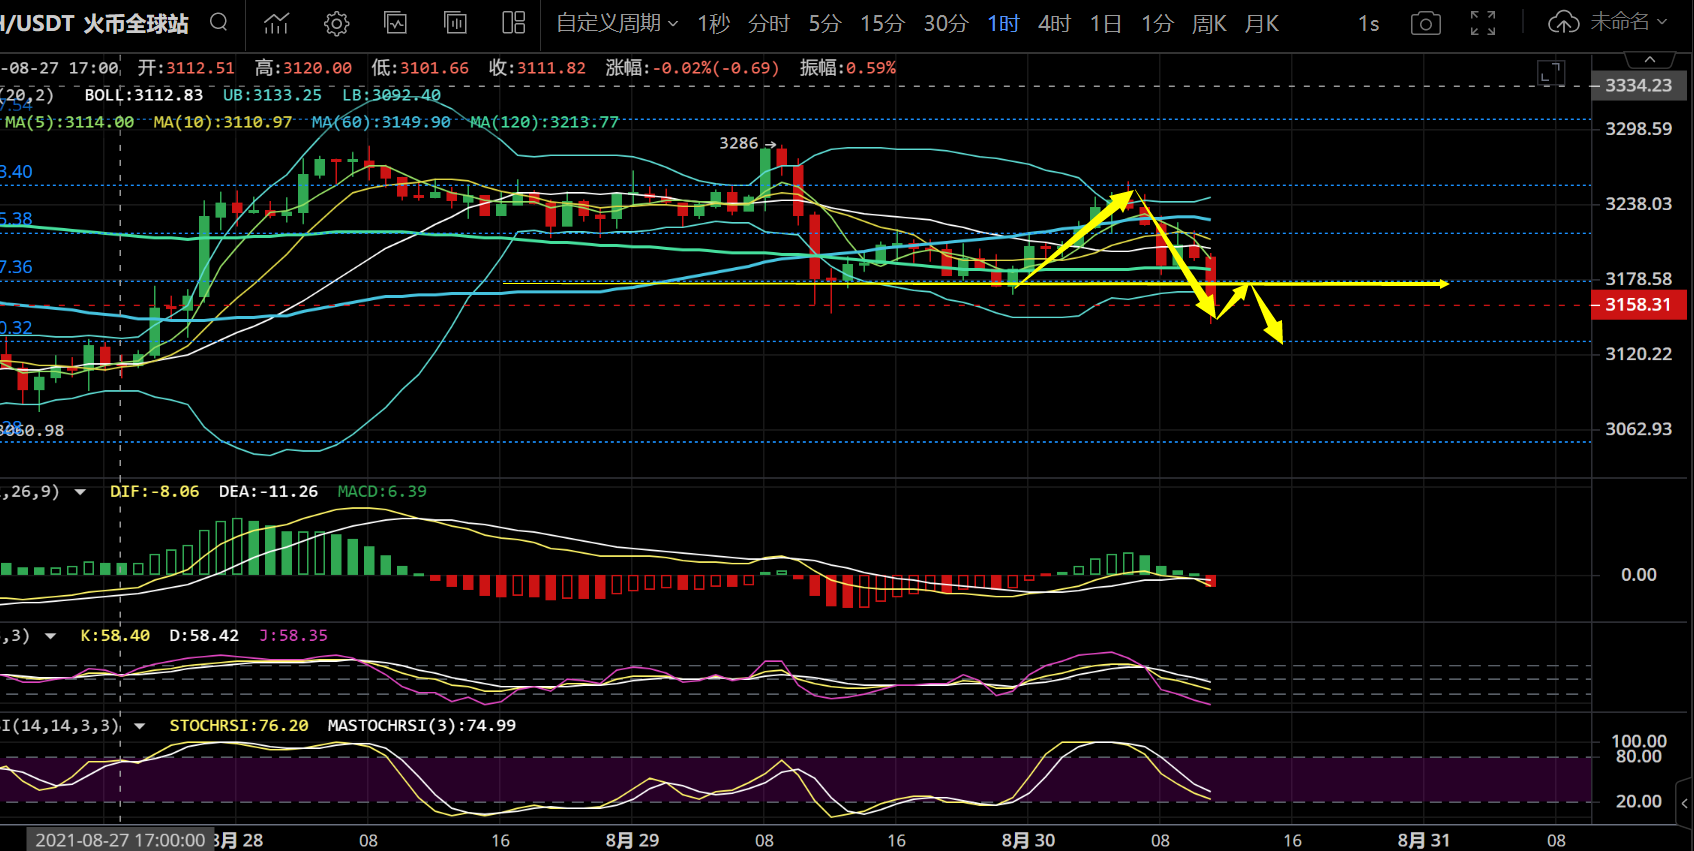Screen dimensions: 1694x851
Task: Select the 1分 timeframe
Action: pyautogui.click(x=1157, y=23)
